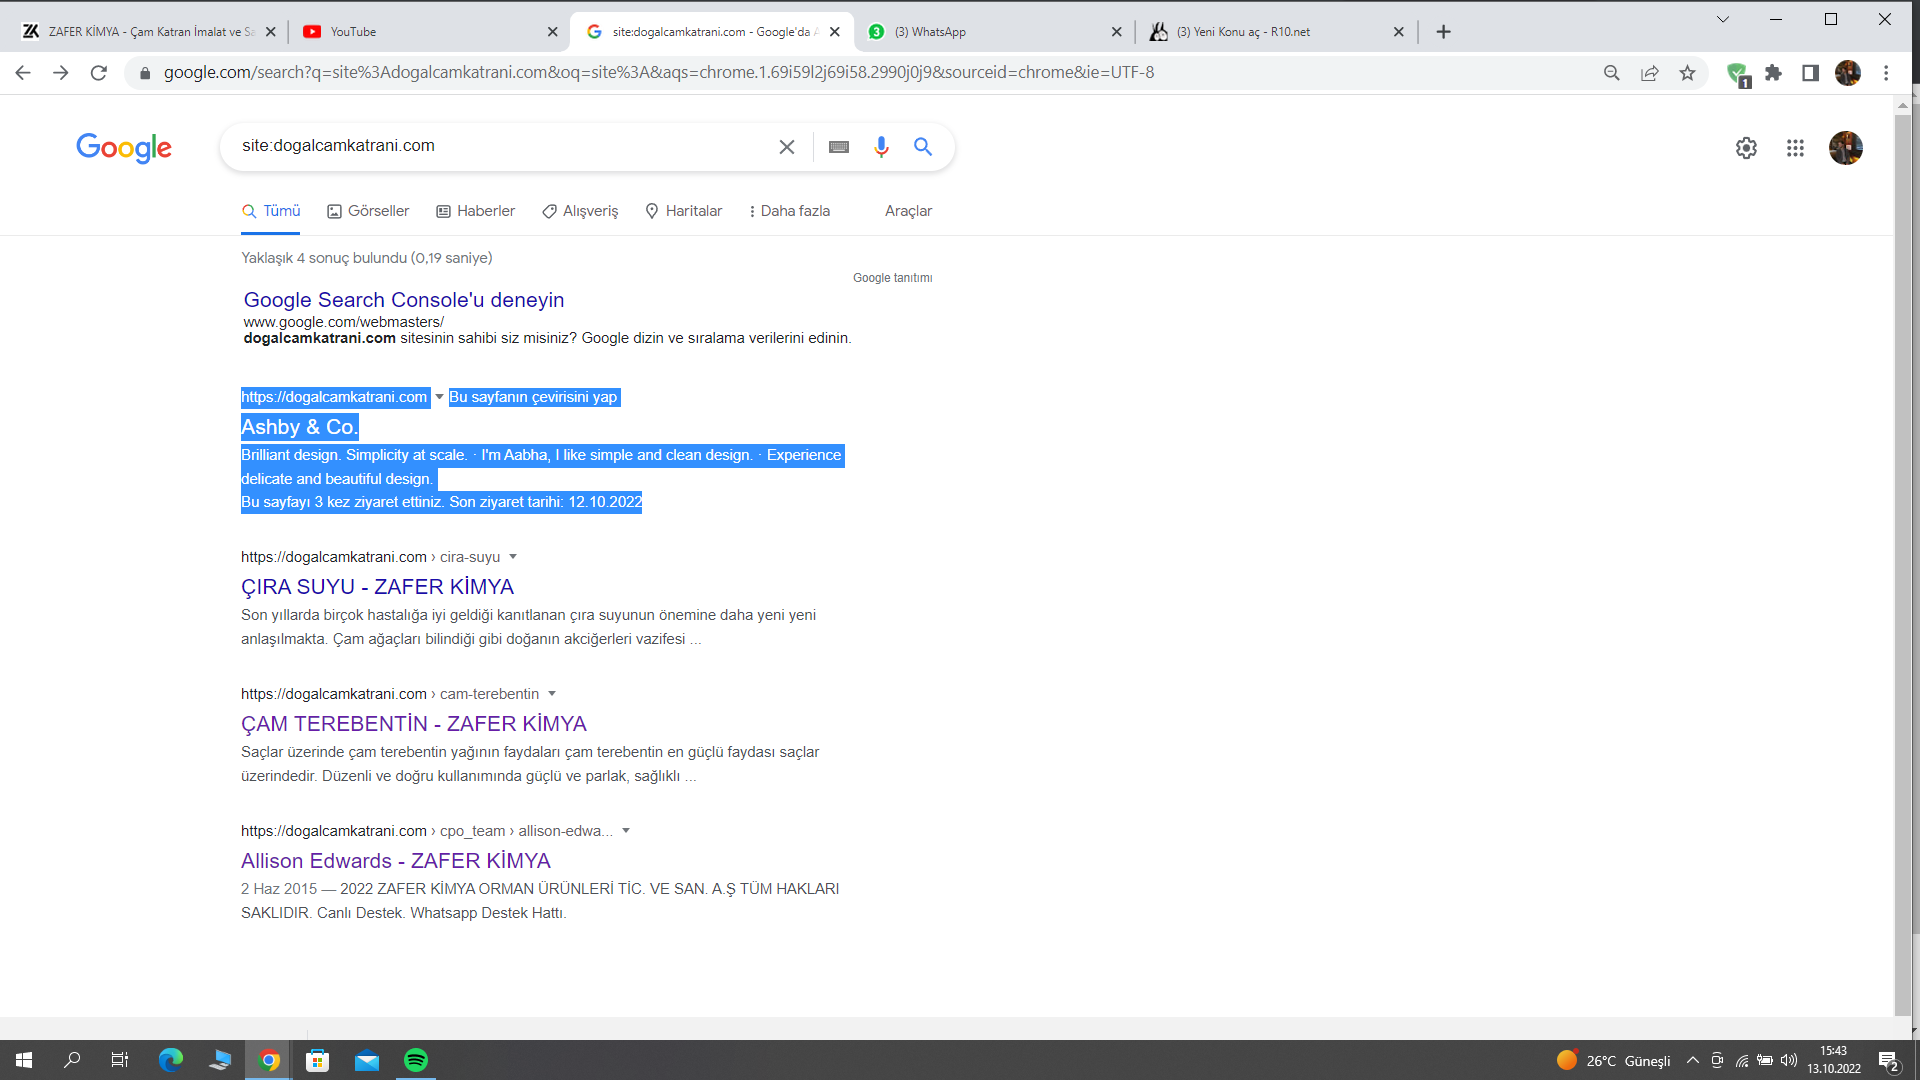Toggle the Chrome side panel button
Viewport: 1920px width, 1080px height.
click(x=1810, y=73)
